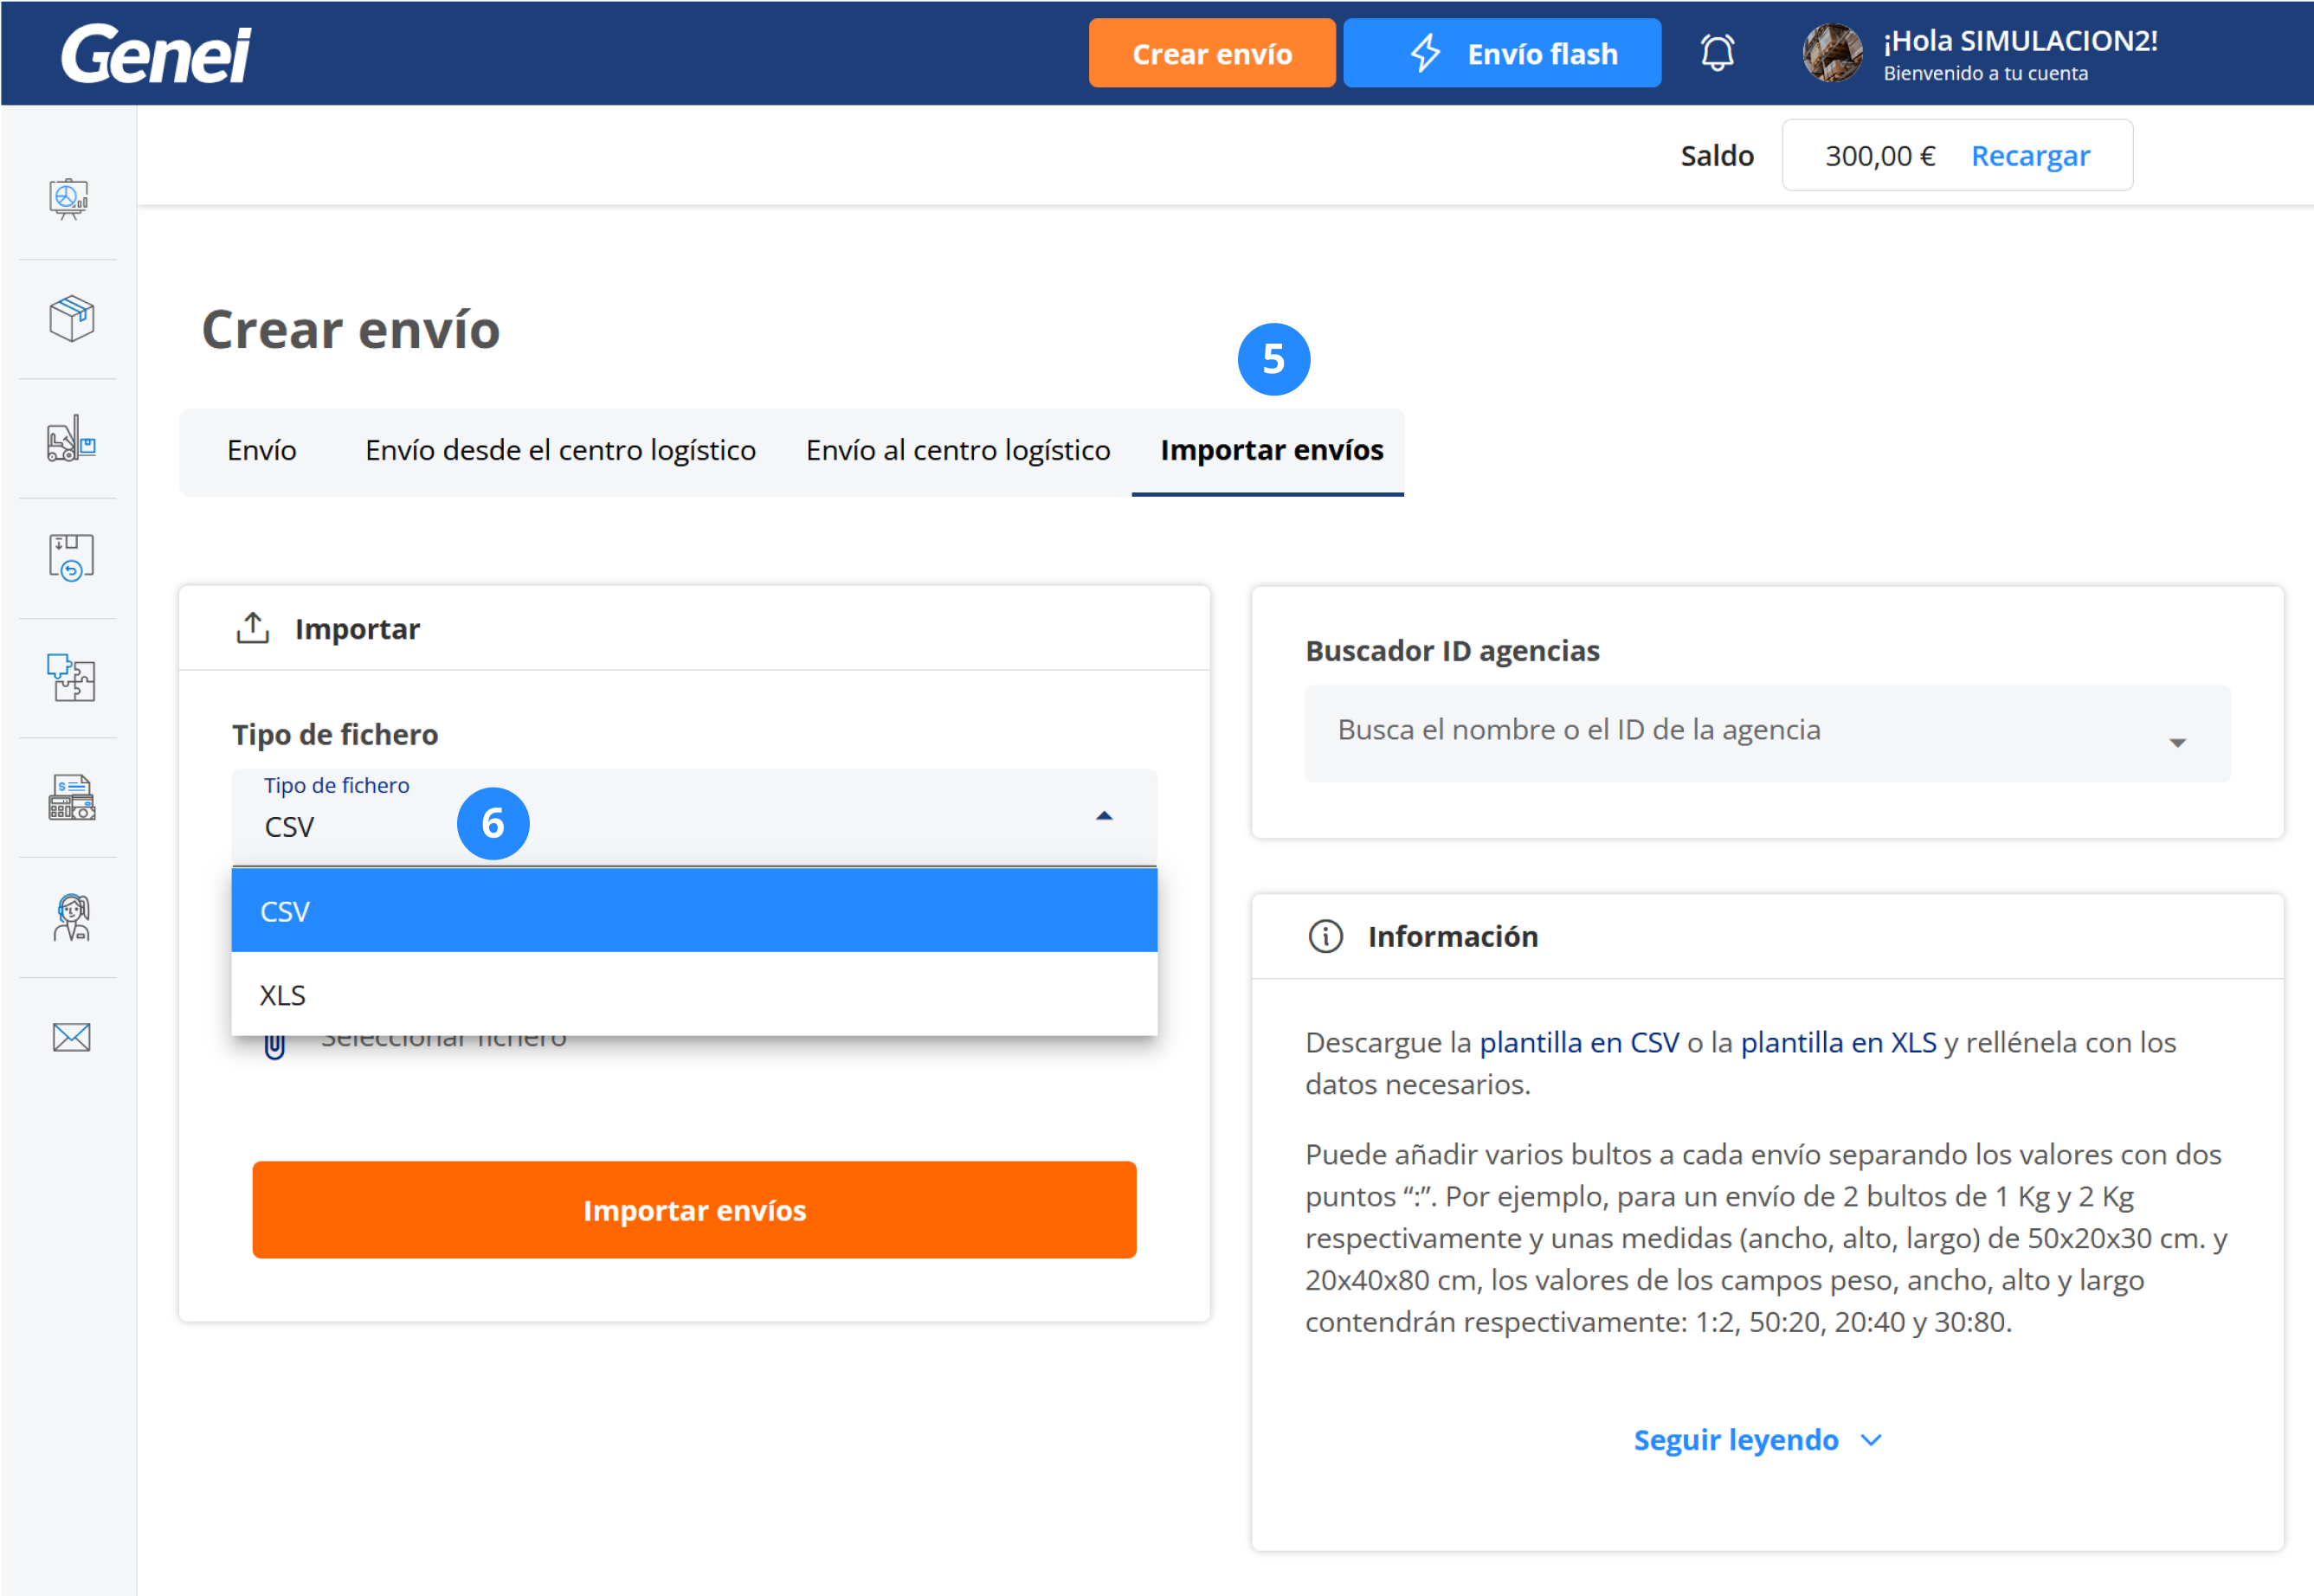
Task: Click the user profile avatar
Action: pyautogui.click(x=1831, y=53)
